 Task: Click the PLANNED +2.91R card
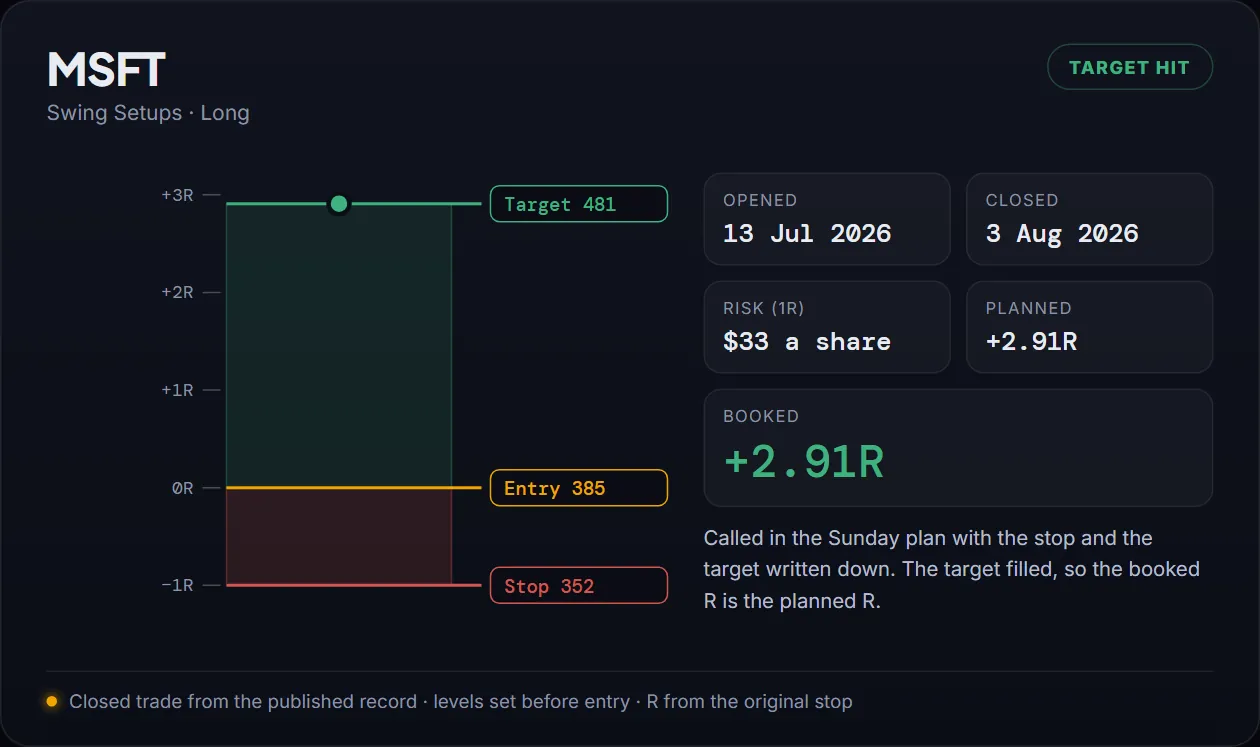point(1090,327)
